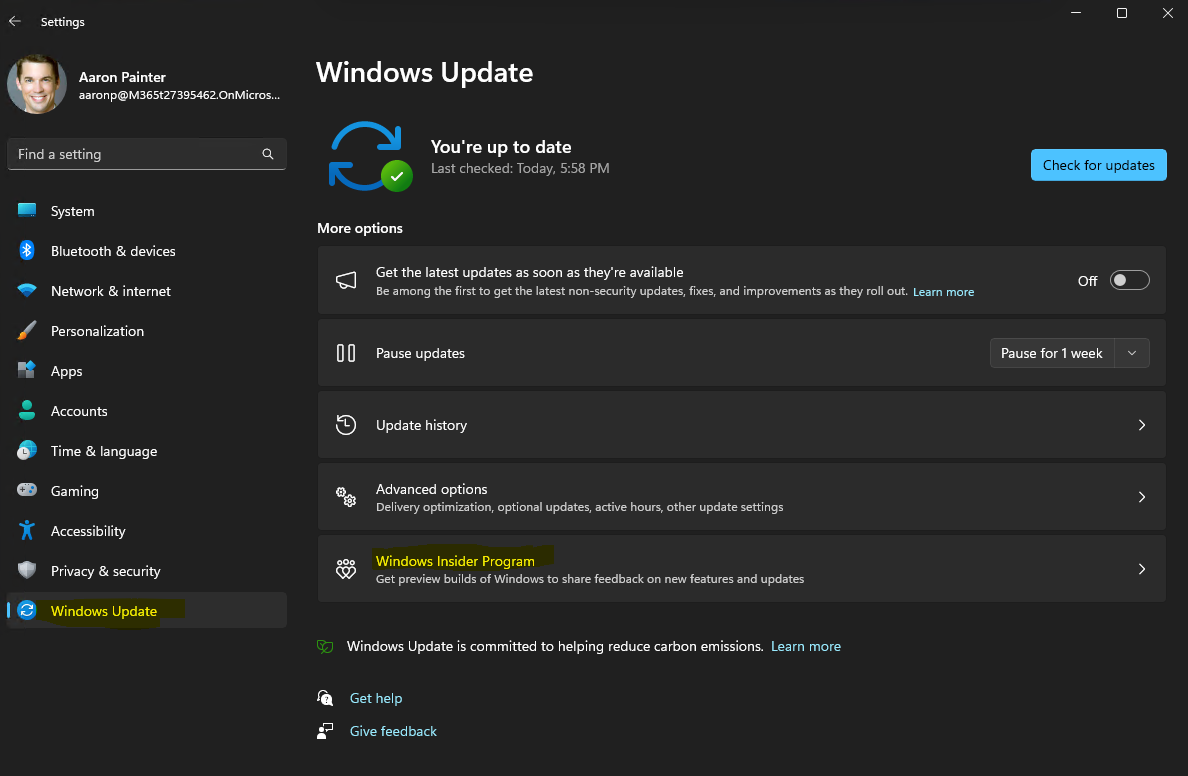1188x776 pixels.
Task: Open Network & internet settings
Action: pyautogui.click(x=147, y=291)
